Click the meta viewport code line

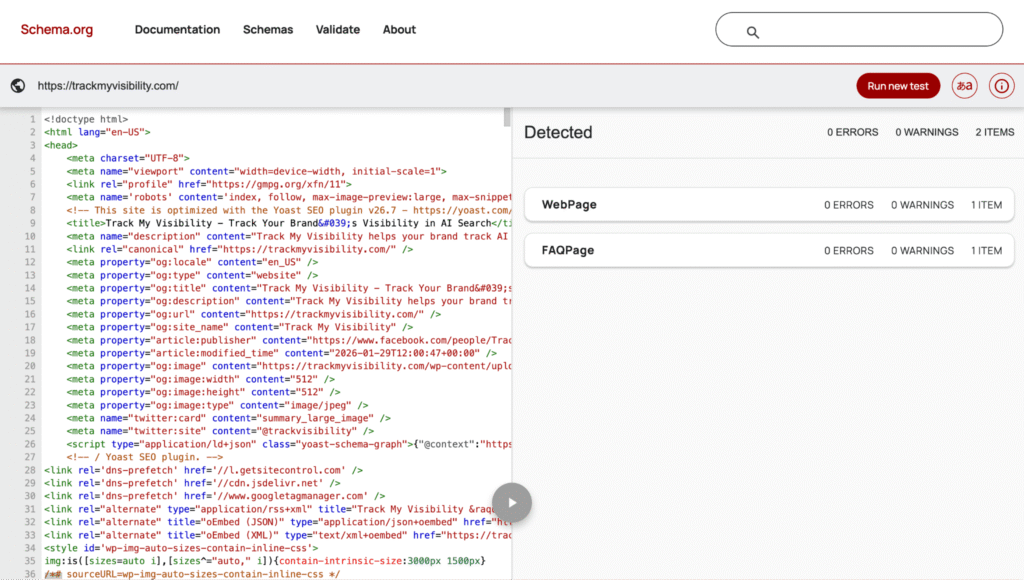[x=257, y=171]
